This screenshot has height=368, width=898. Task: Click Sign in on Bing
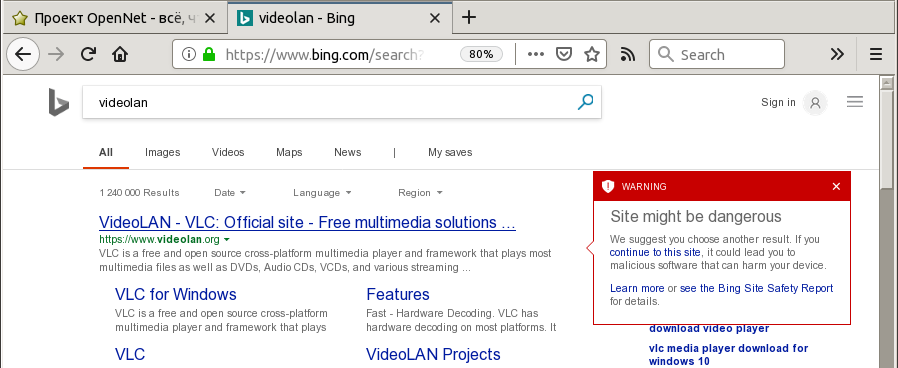pos(778,102)
